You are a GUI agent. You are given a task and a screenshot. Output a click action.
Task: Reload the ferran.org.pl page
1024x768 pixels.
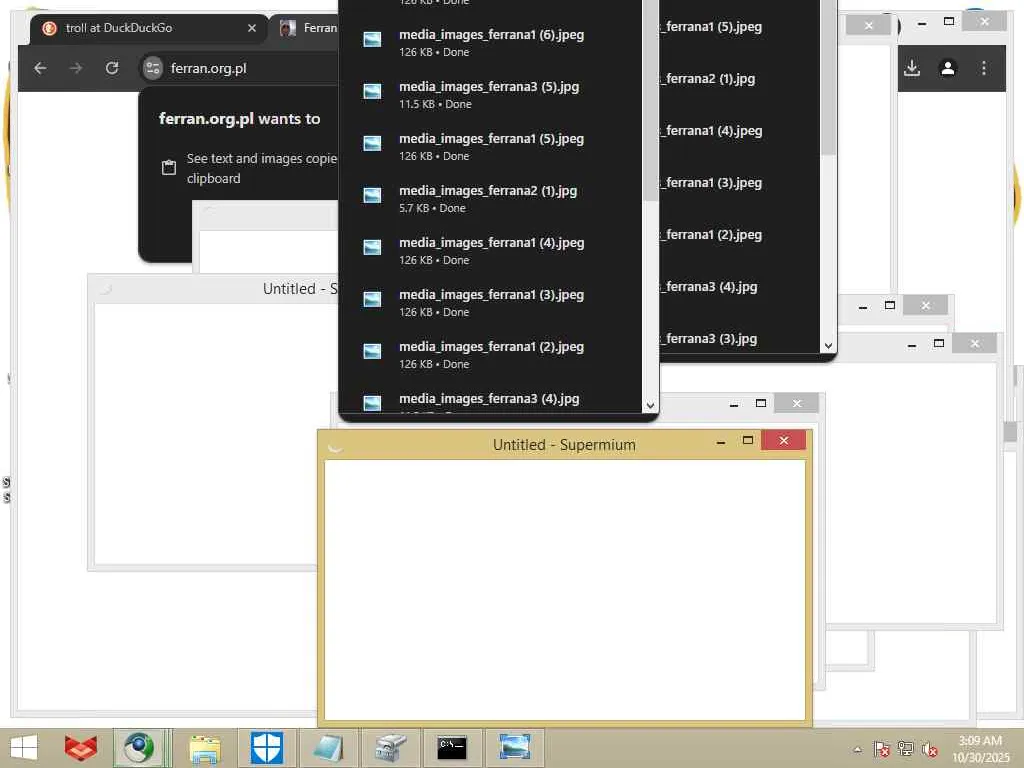click(112, 68)
